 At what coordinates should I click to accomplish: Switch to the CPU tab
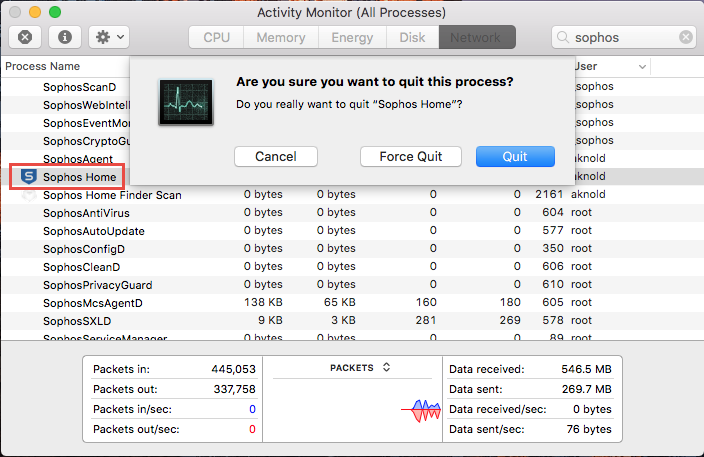click(216, 37)
